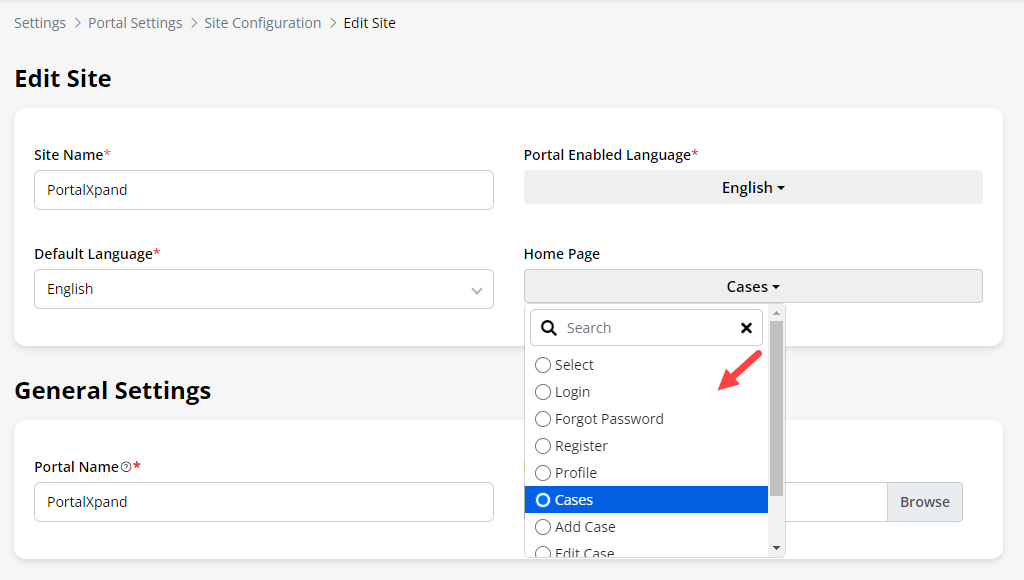The height and width of the screenshot is (580, 1024).
Task: Select the Register radio option
Action: tap(543, 446)
